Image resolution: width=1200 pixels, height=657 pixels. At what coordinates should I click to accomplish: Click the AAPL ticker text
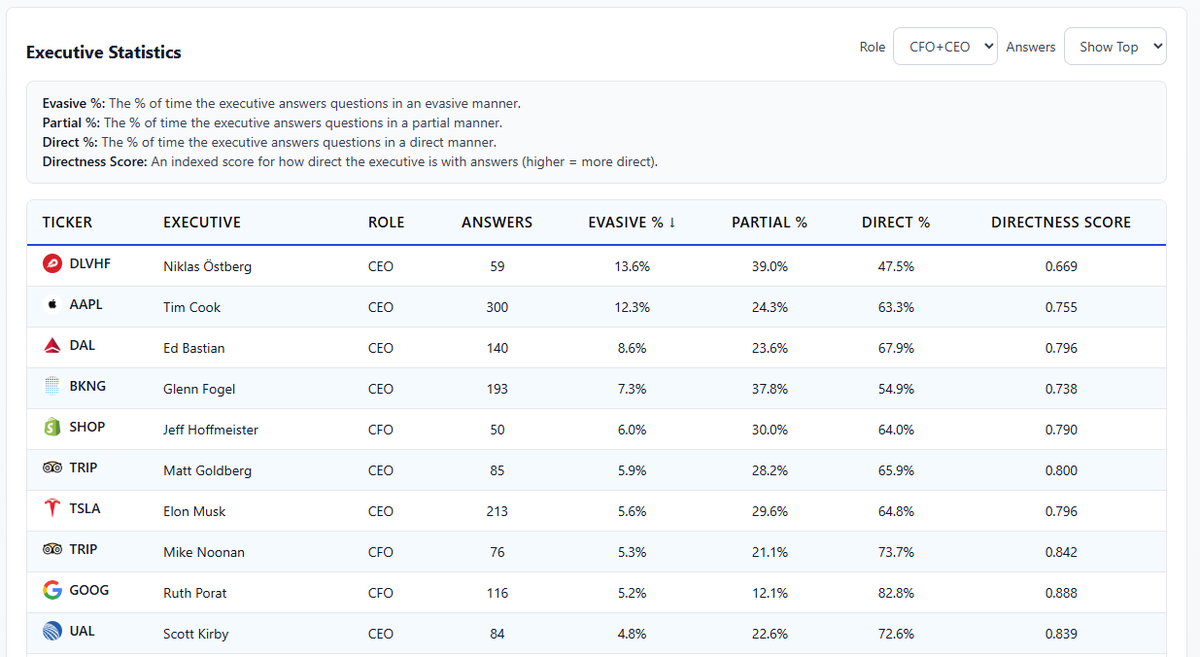[86, 306]
